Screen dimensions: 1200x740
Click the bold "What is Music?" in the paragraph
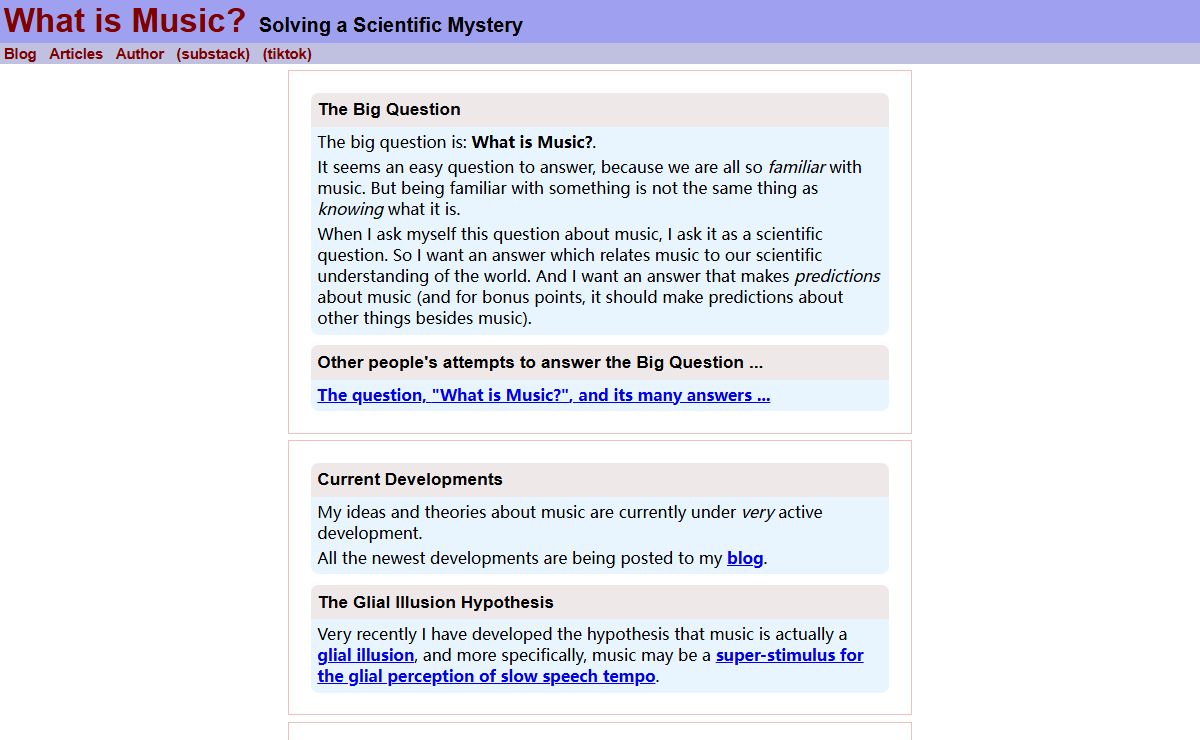(532, 142)
